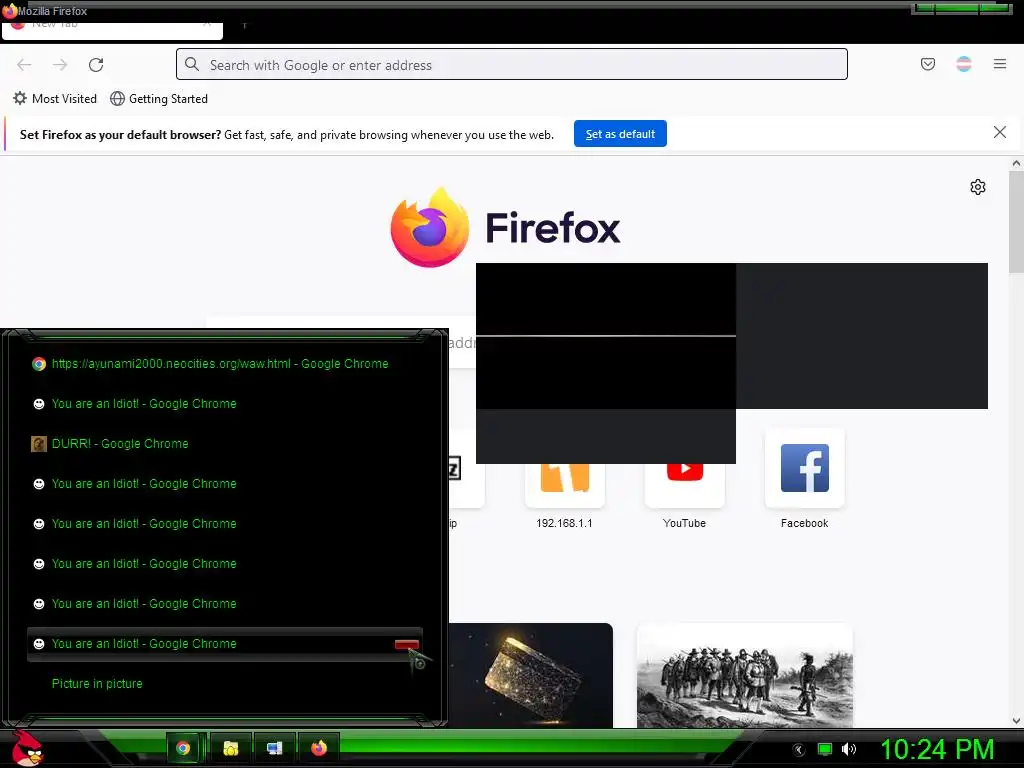Dismiss the default browser notification bar

[999, 133]
